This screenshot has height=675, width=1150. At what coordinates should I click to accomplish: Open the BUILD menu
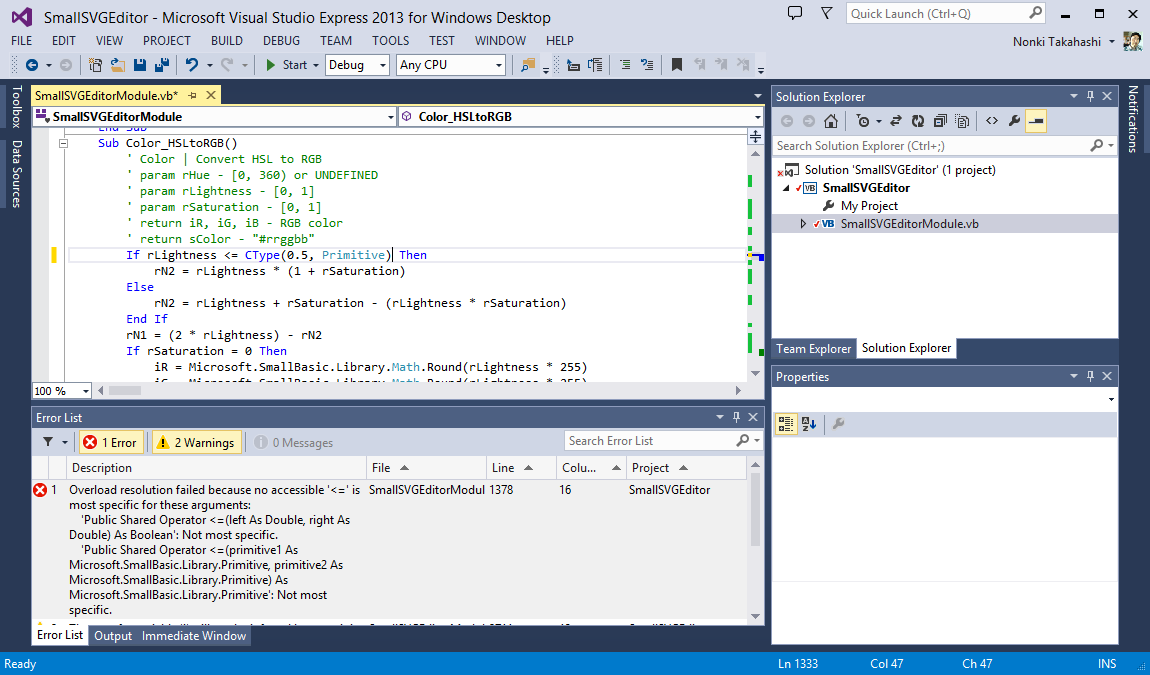227,41
